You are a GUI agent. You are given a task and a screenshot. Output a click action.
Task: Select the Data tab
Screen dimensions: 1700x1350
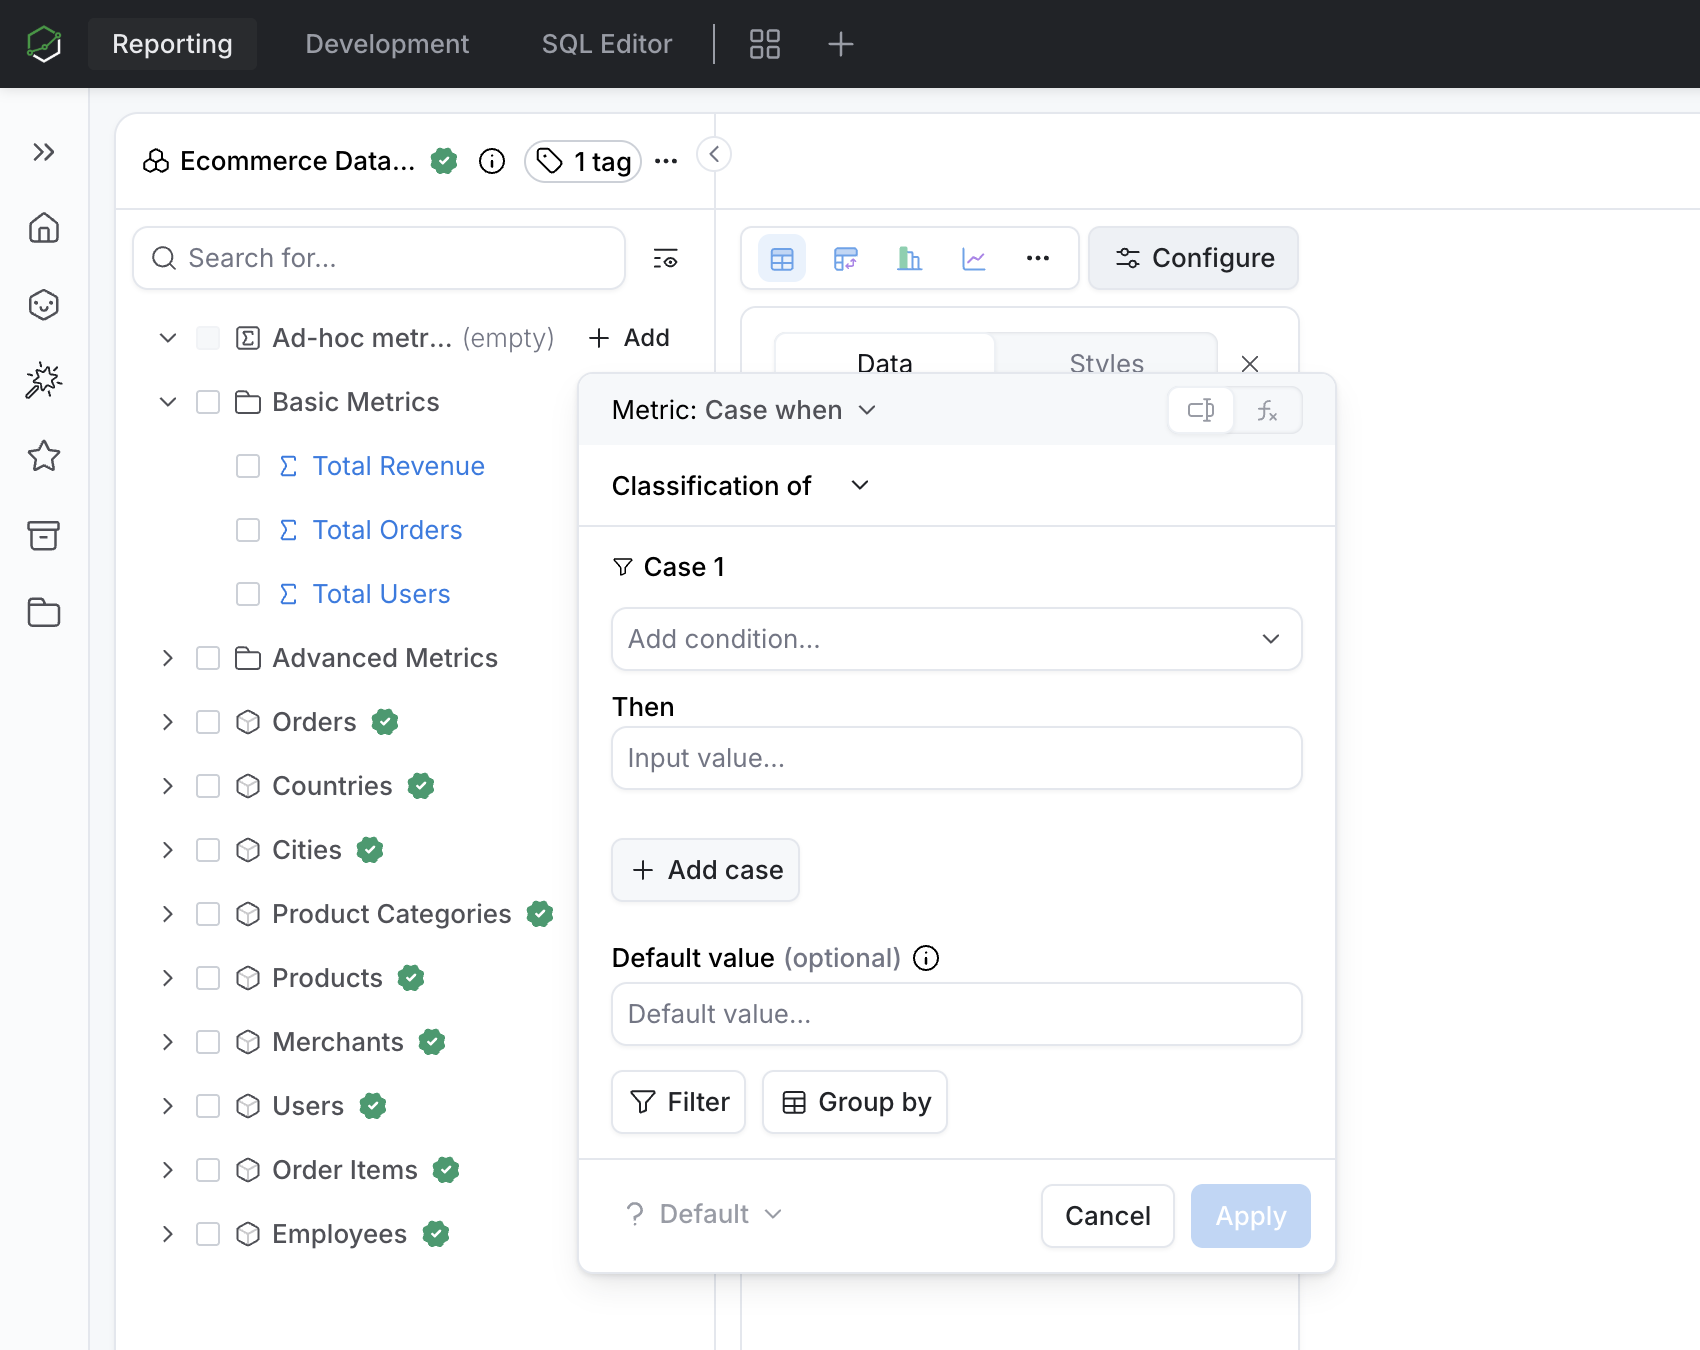(x=885, y=362)
